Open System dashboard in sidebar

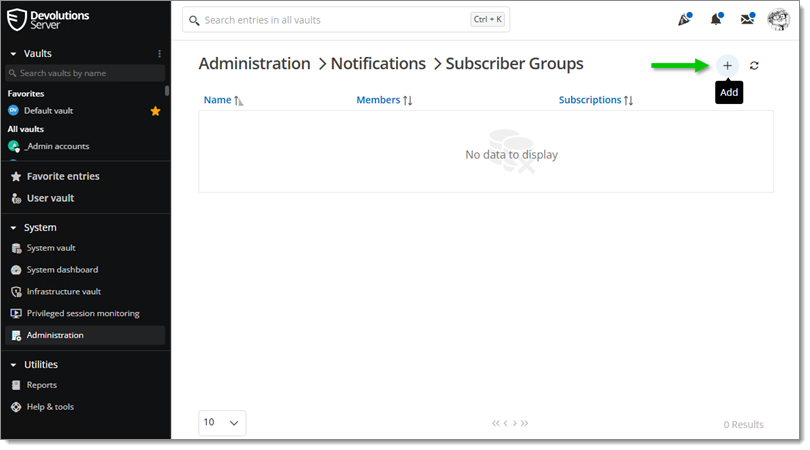[x=62, y=270]
